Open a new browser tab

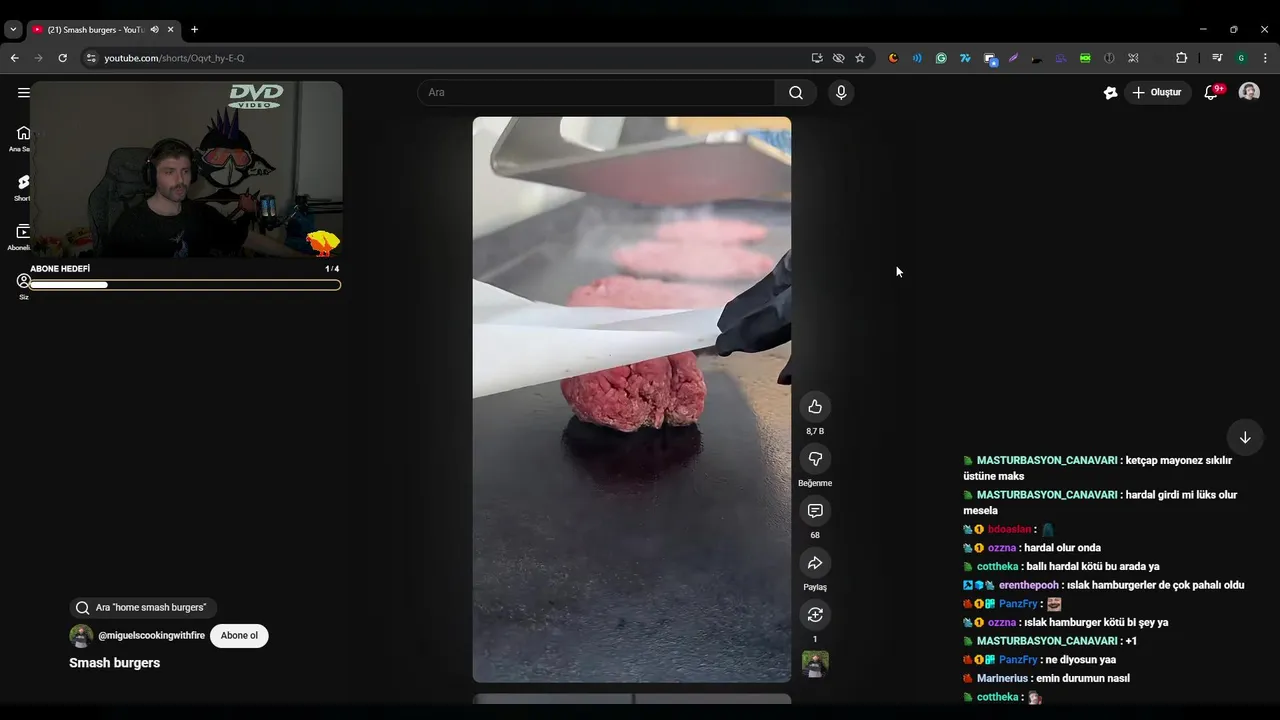(194, 30)
